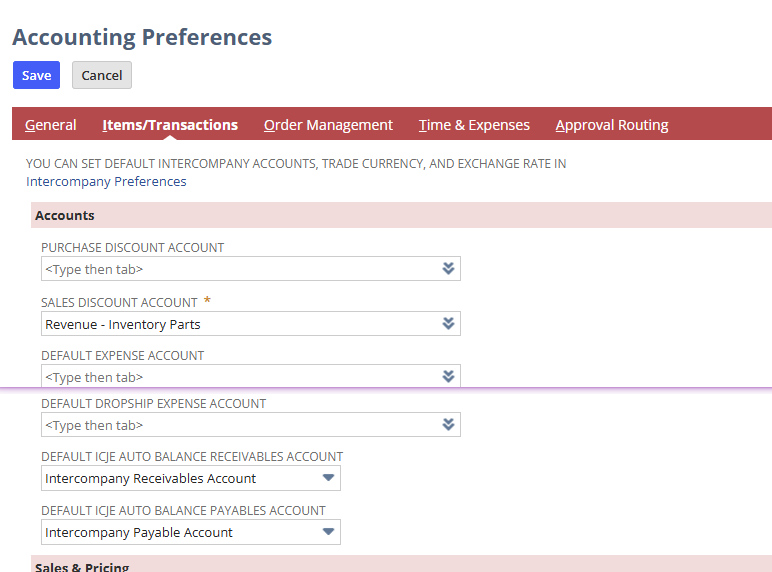Viewport: 772px width, 572px height.
Task: Click the Purchase Discount Account double-arrow icon
Action: (x=448, y=269)
